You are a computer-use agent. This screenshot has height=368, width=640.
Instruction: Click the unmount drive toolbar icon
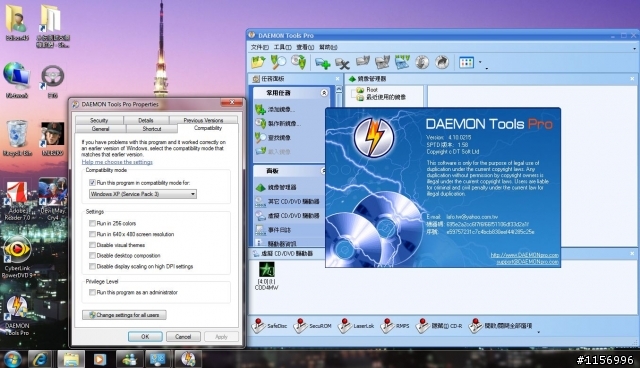point(382,62)
